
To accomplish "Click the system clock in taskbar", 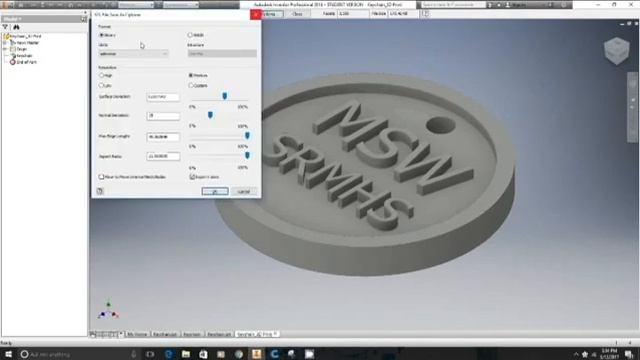I will click(x=609, y=354).
